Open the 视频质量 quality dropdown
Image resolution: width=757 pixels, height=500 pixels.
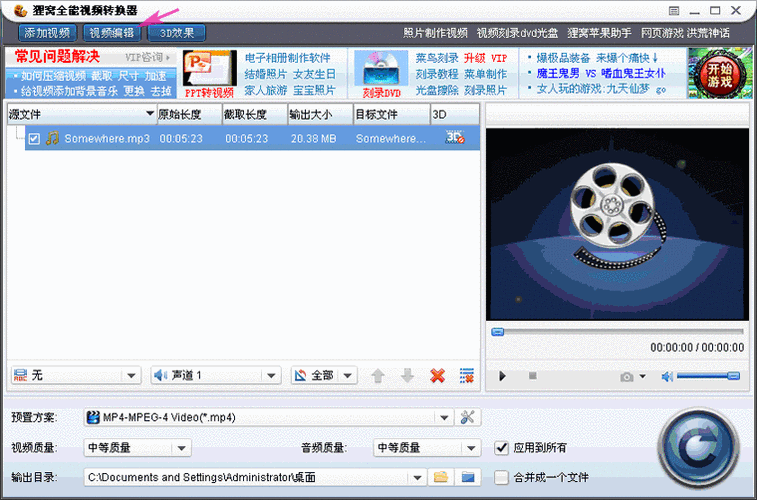[182, 447]
